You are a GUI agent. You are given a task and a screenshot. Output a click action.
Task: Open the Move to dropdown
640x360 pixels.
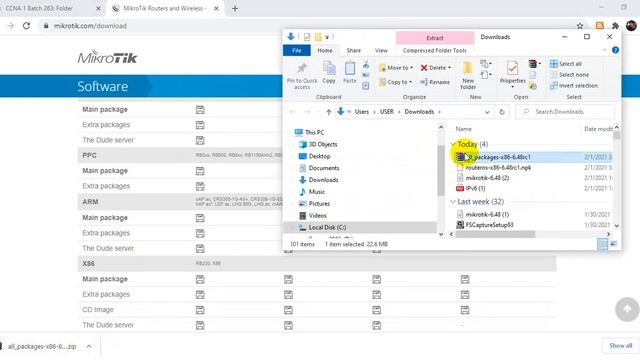pos(396,68)
